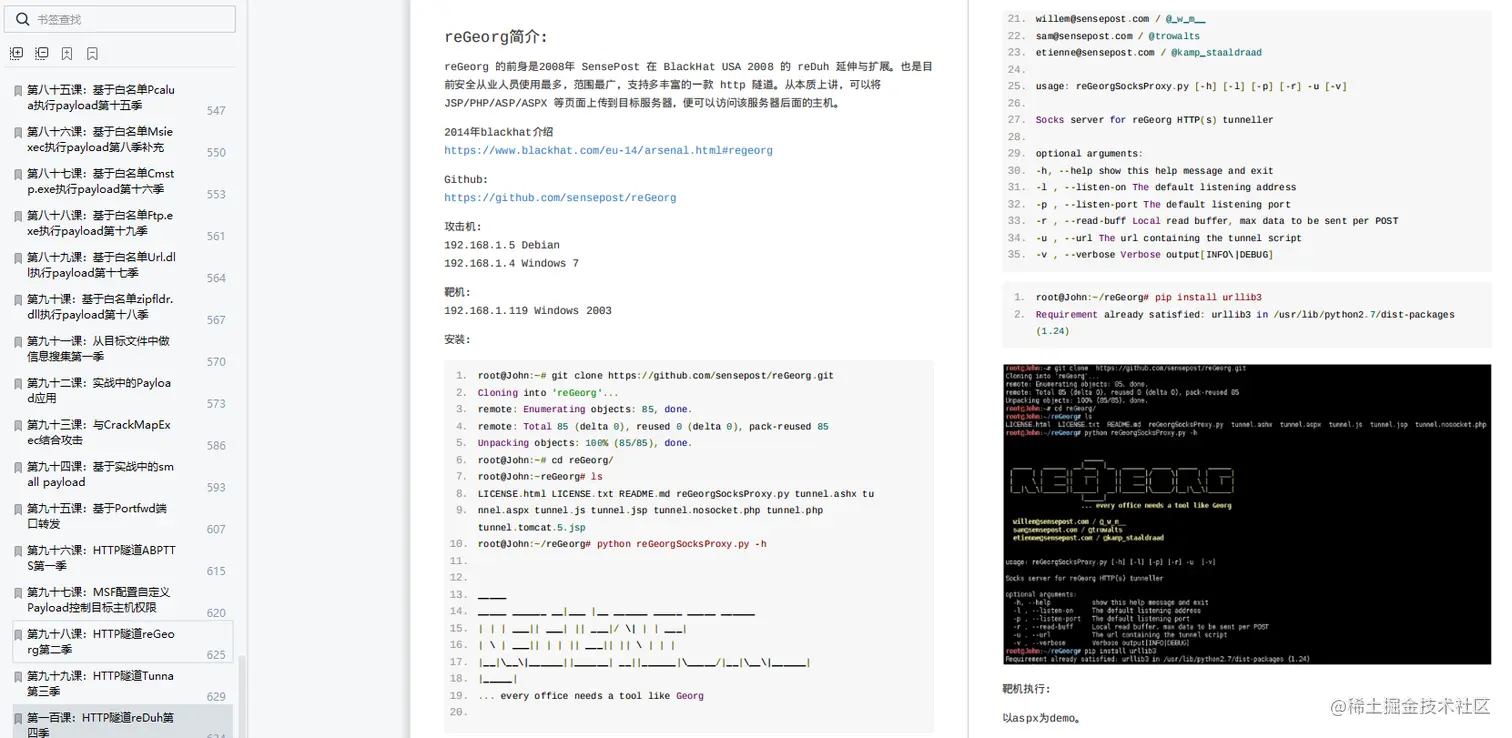
Task: Click text 'willem@sensepost.com / @_w_m__'
Action: [1120, 19]
